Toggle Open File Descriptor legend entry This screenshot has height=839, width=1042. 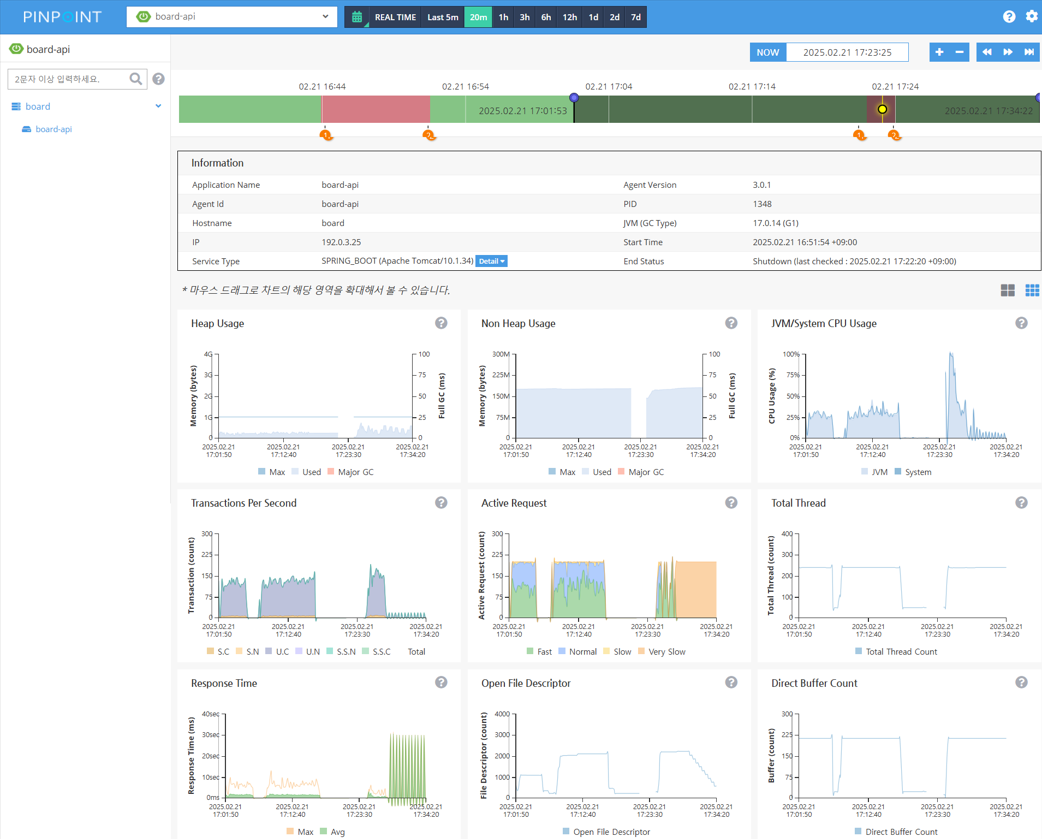tap(606, 832)
